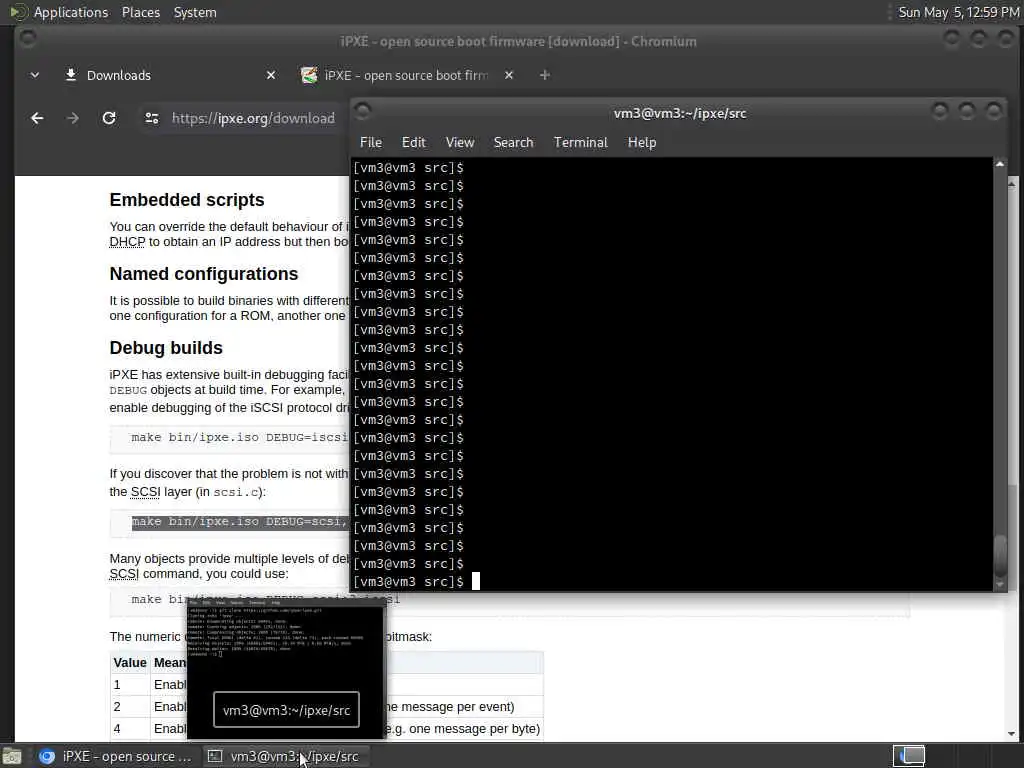This screenshot has width=1024, height=768.
Task: Click the Named configurations heading
Action: (x=204, y=274)
